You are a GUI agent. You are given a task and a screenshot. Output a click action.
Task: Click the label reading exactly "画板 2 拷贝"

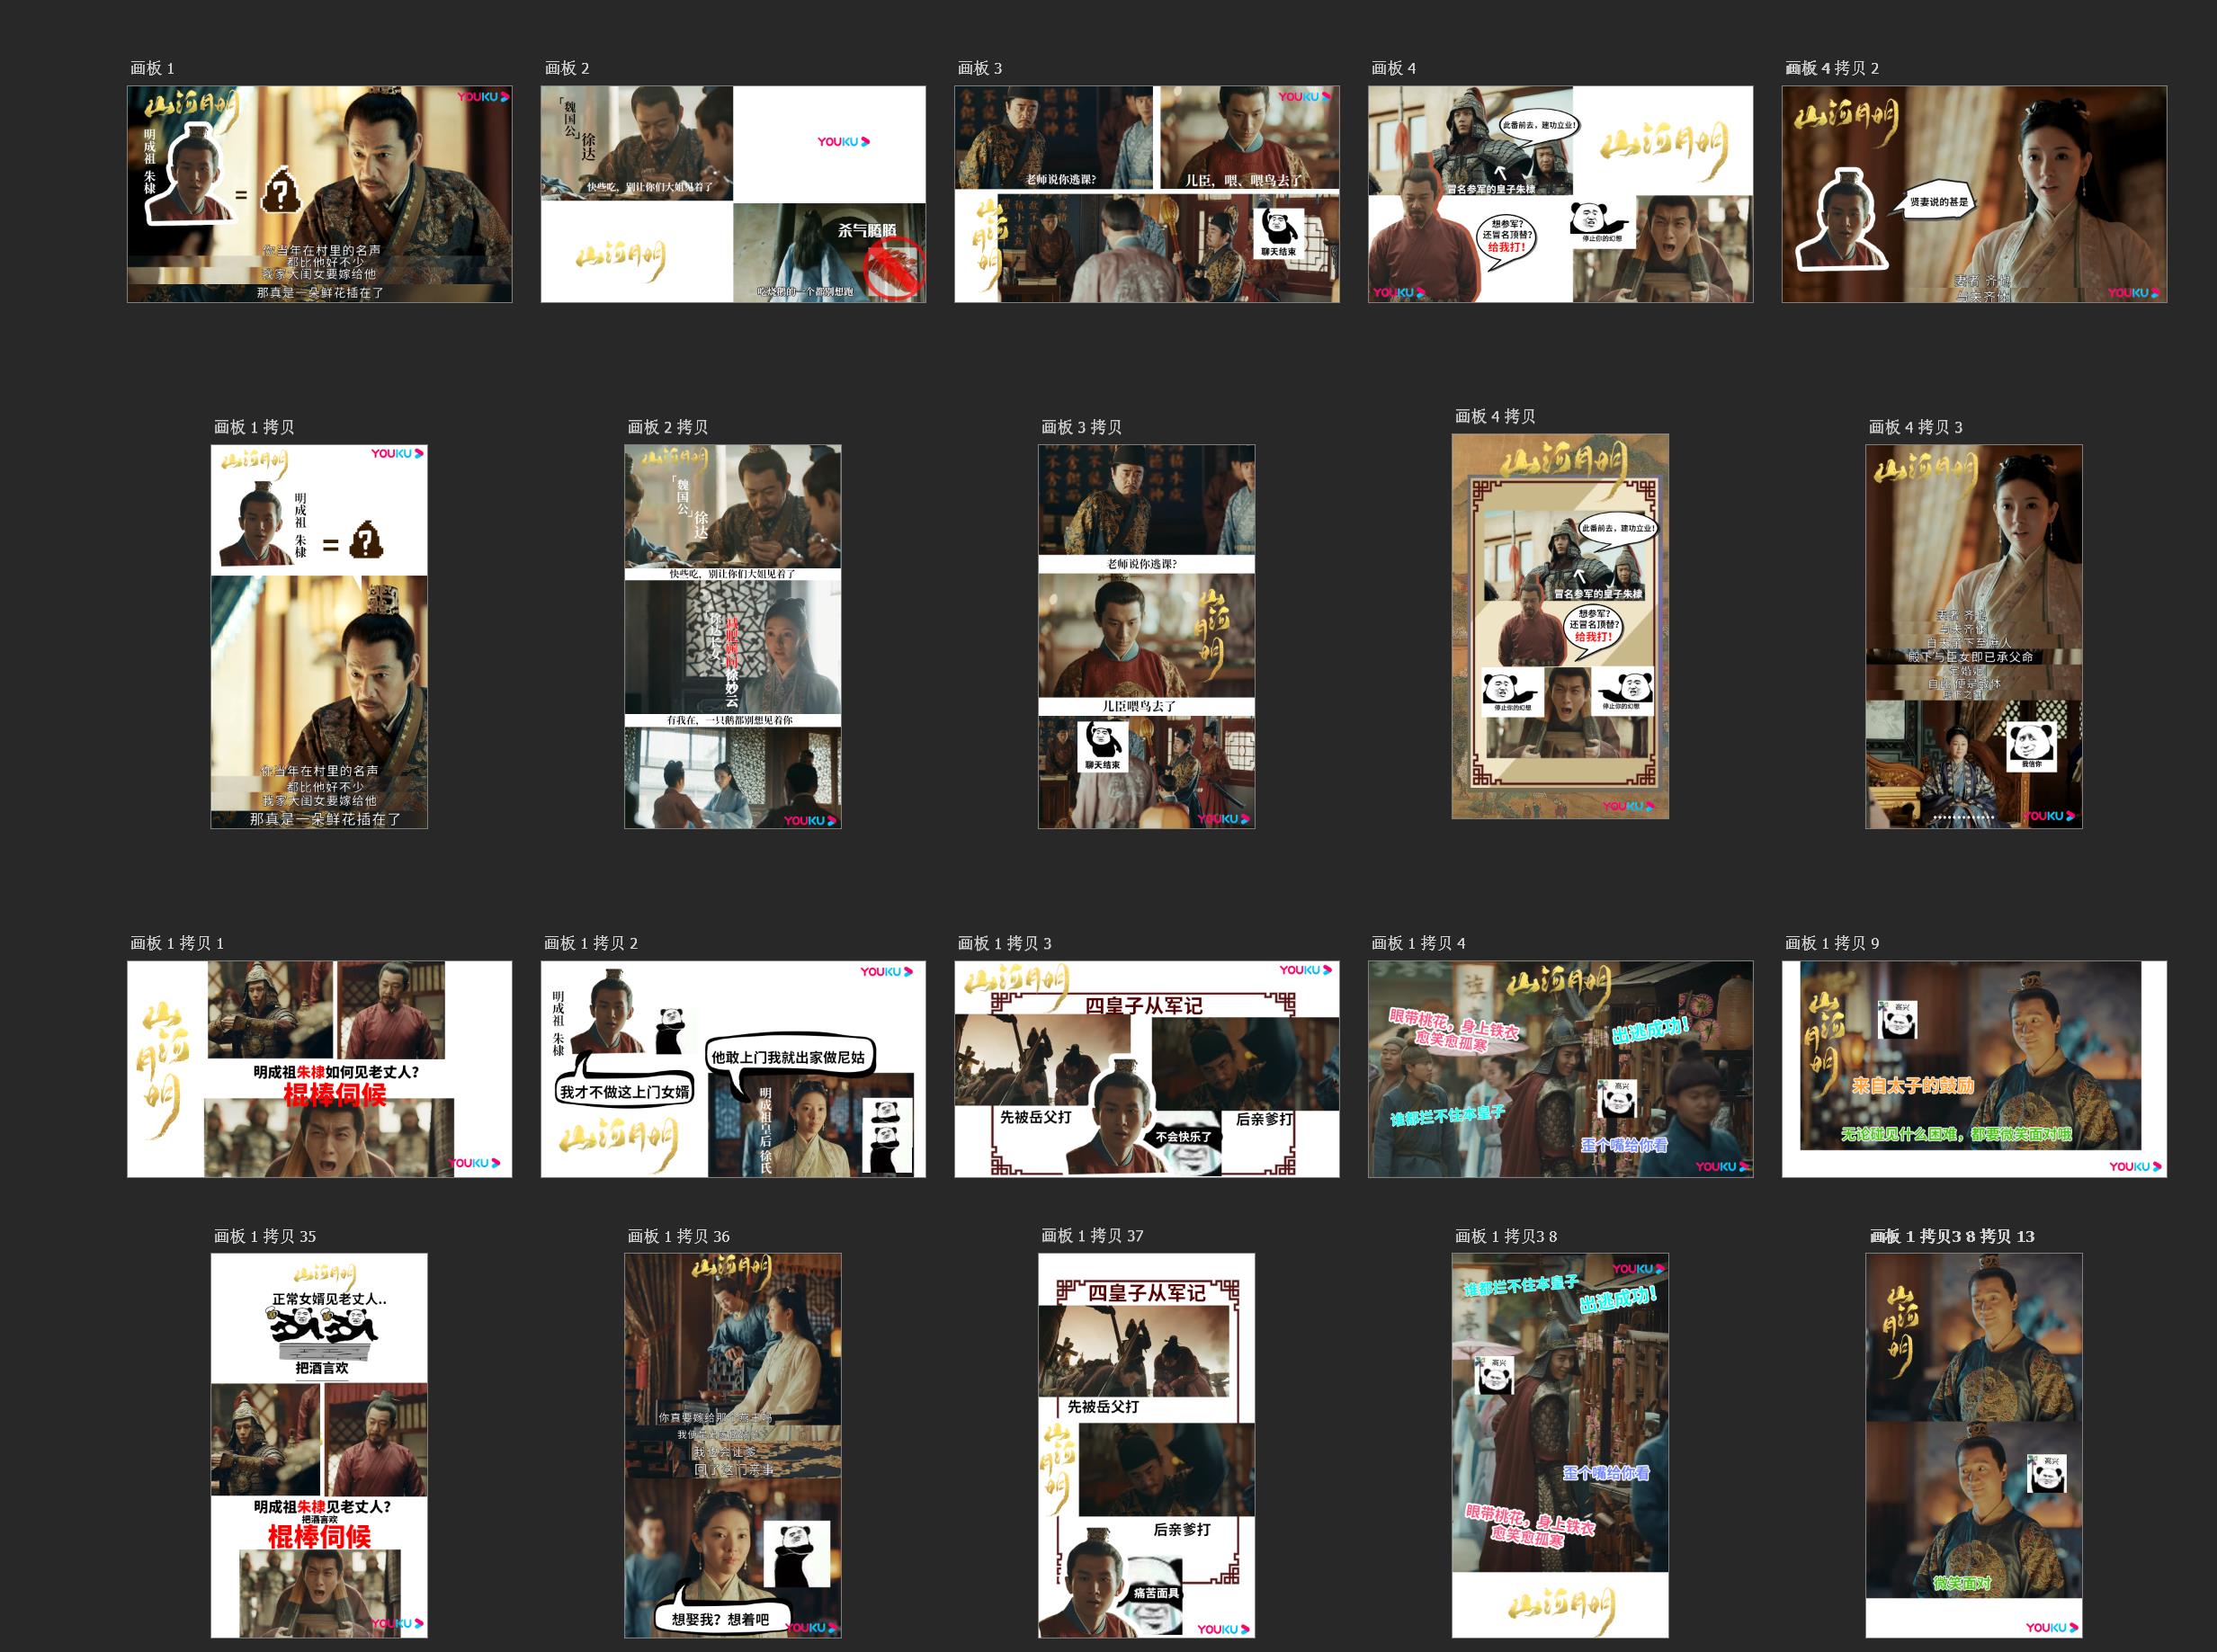(668, 427)
